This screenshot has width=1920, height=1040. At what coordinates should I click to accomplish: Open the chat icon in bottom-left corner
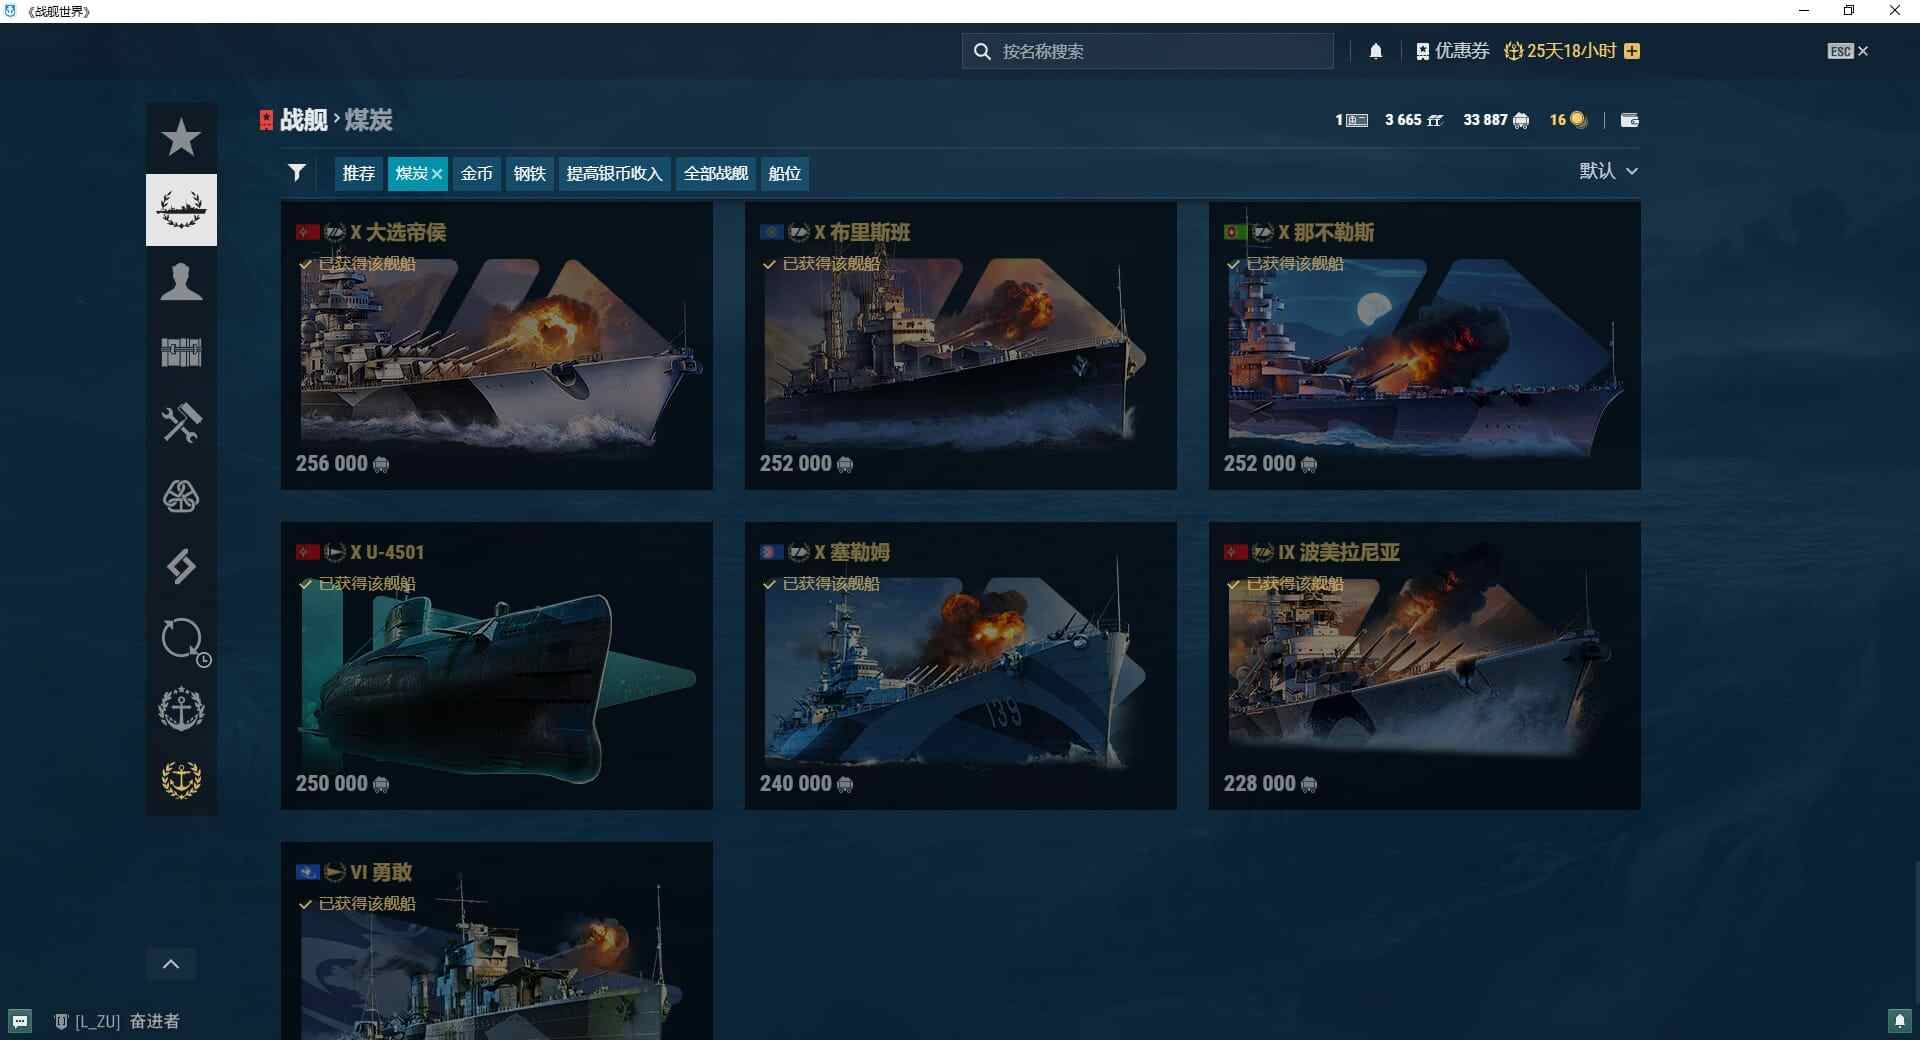(20, 1021)
